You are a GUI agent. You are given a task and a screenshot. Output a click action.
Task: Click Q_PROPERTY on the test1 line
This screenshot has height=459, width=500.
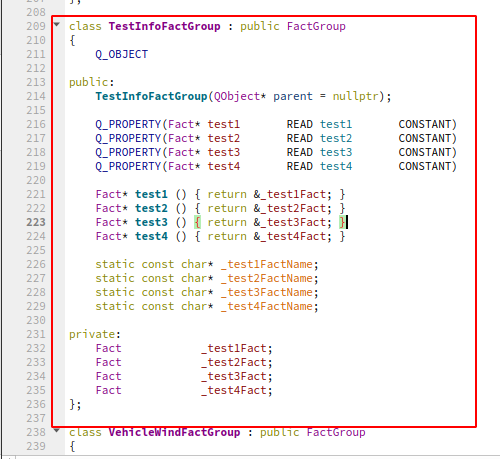(x=128, y=124)
